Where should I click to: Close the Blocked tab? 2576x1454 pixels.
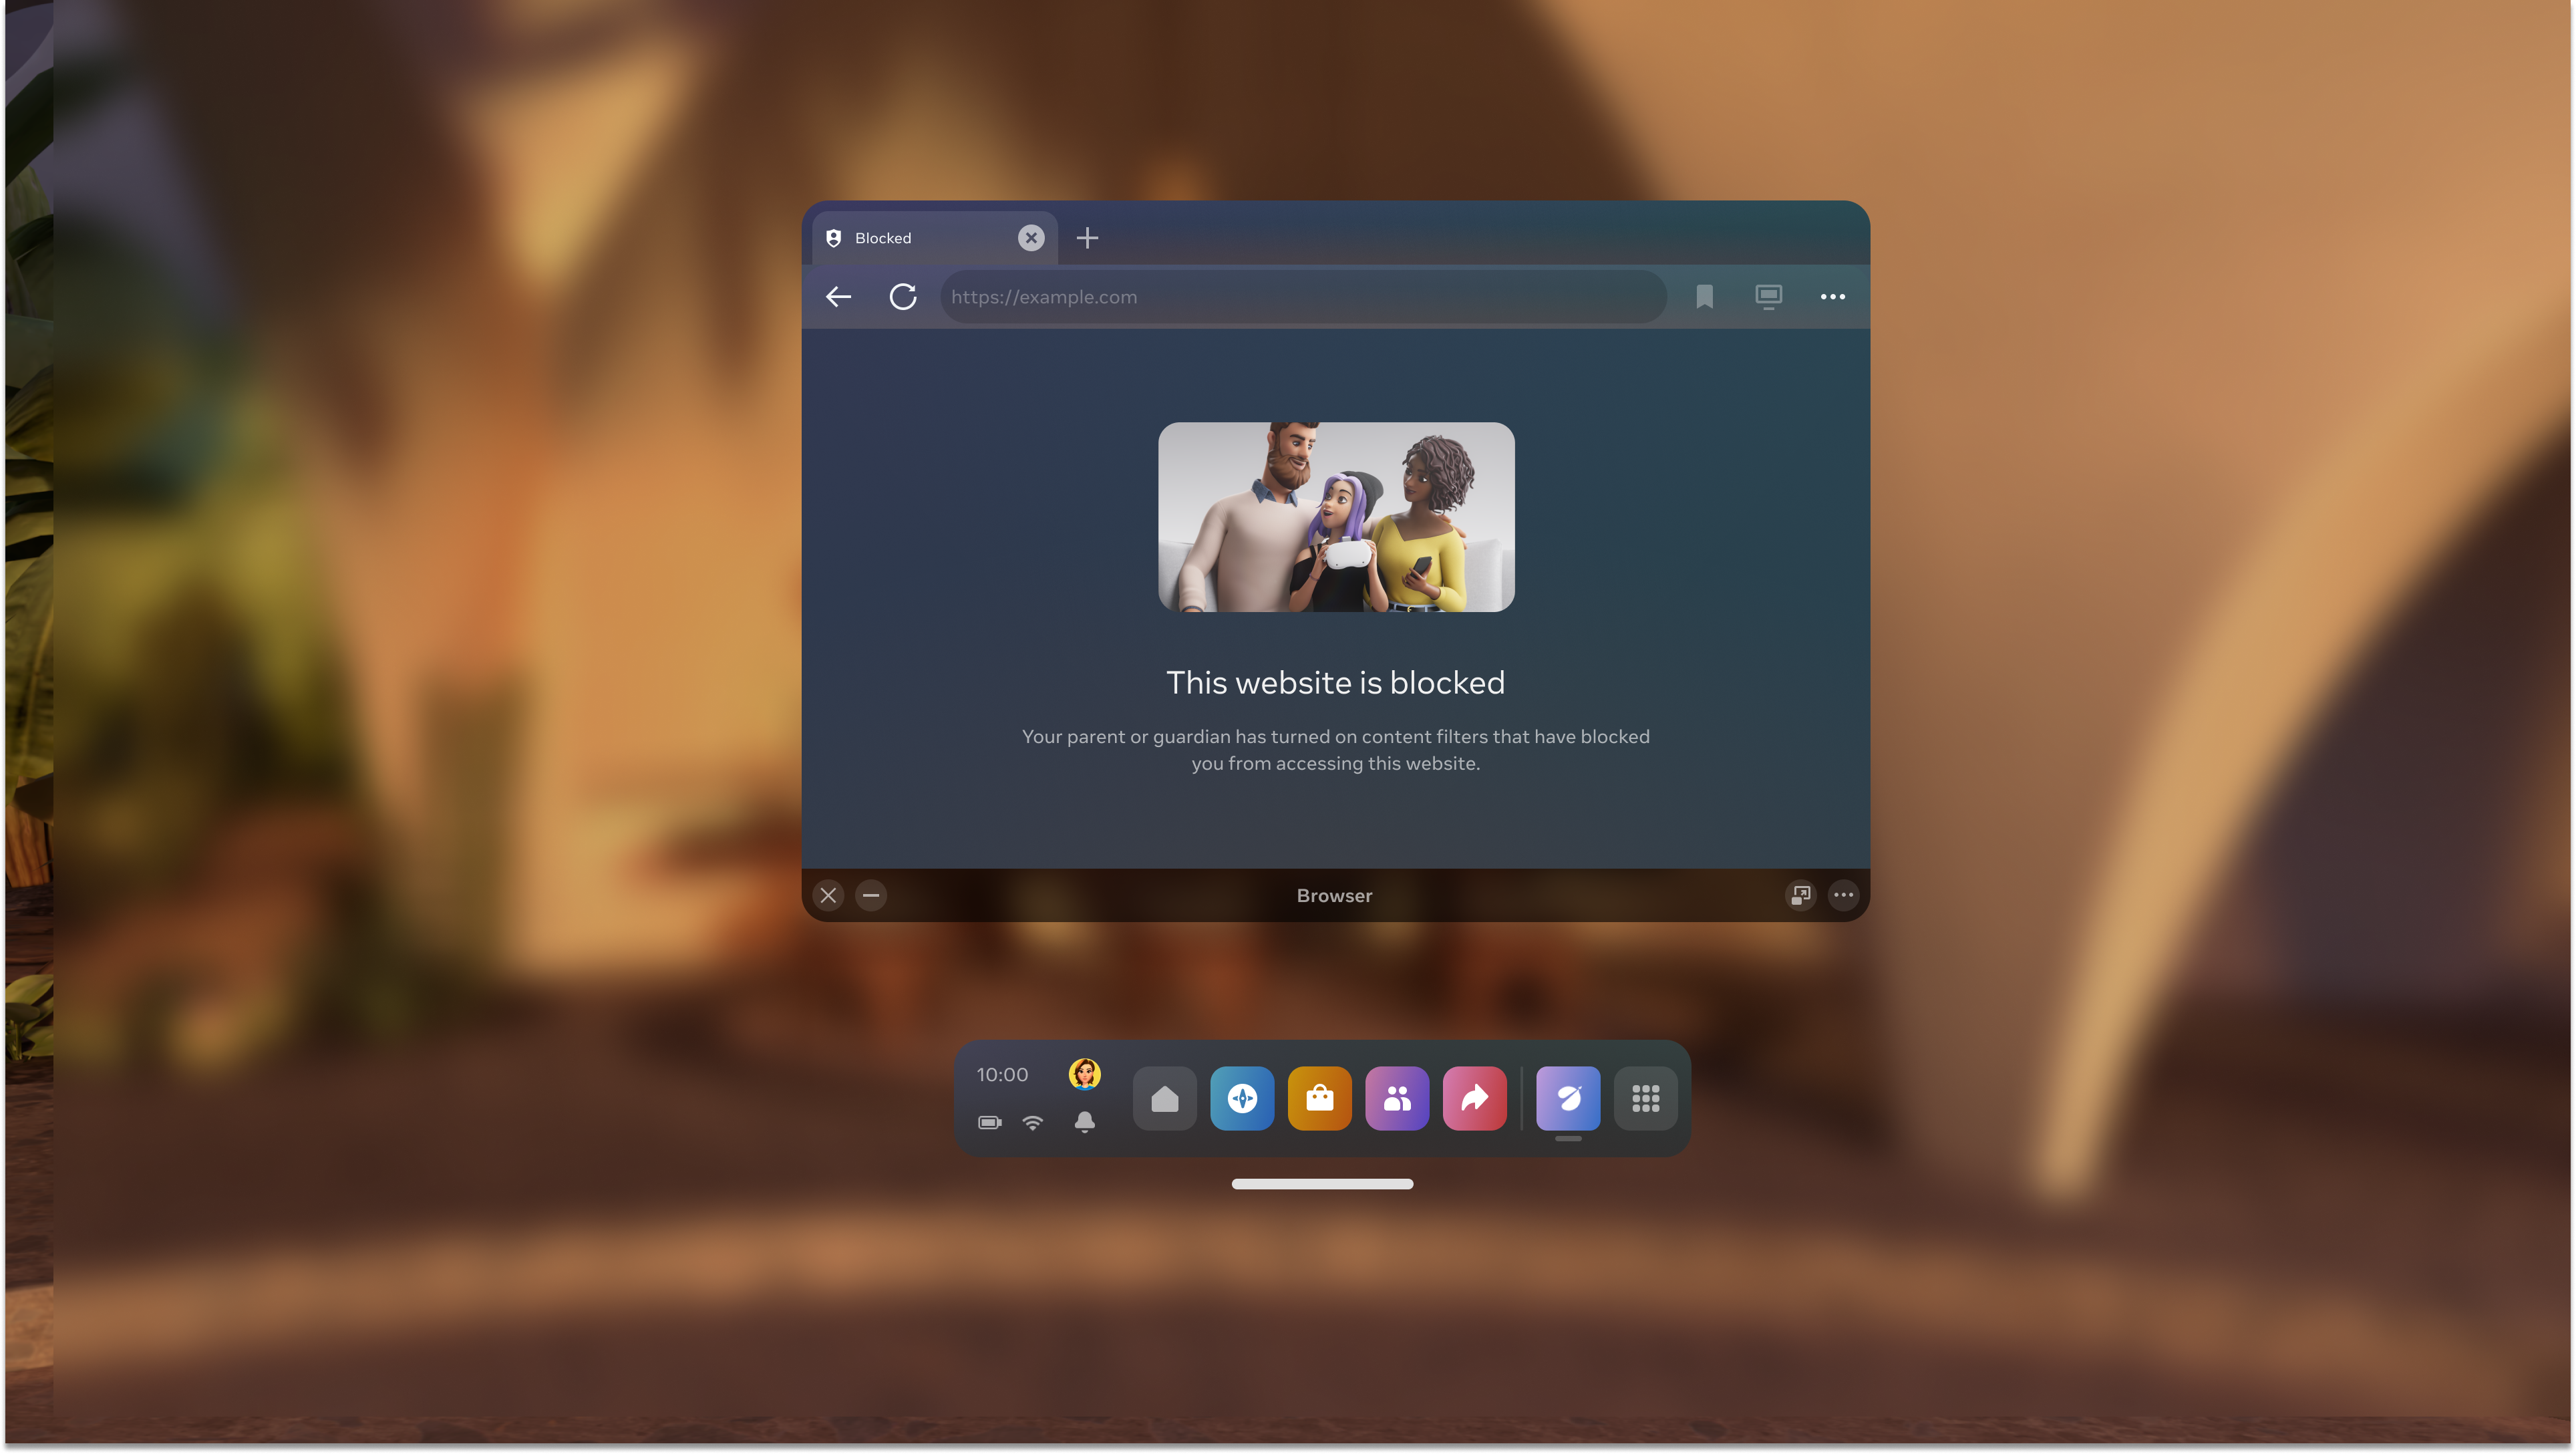1031,238
